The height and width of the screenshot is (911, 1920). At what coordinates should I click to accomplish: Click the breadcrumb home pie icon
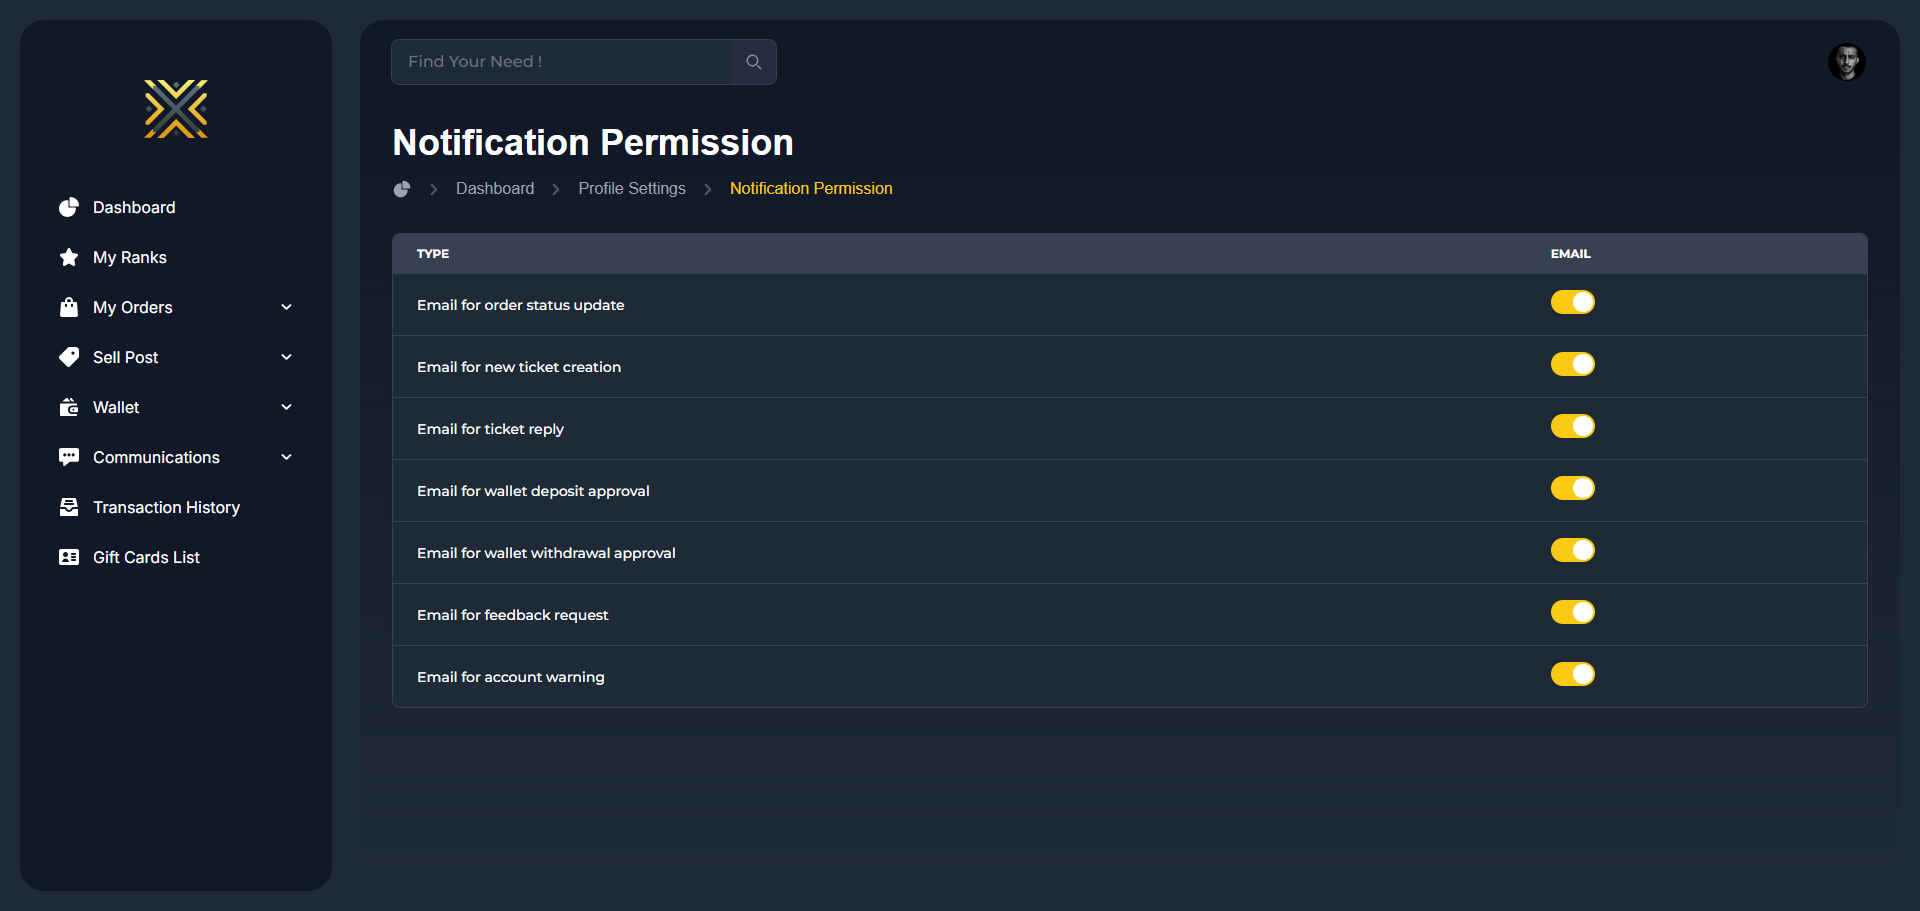[x=402, y=189]
